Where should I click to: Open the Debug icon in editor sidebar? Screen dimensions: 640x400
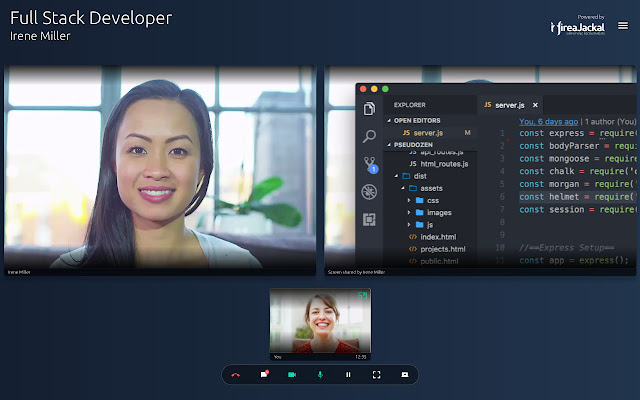pyautogui.click(x=369, y=192)
